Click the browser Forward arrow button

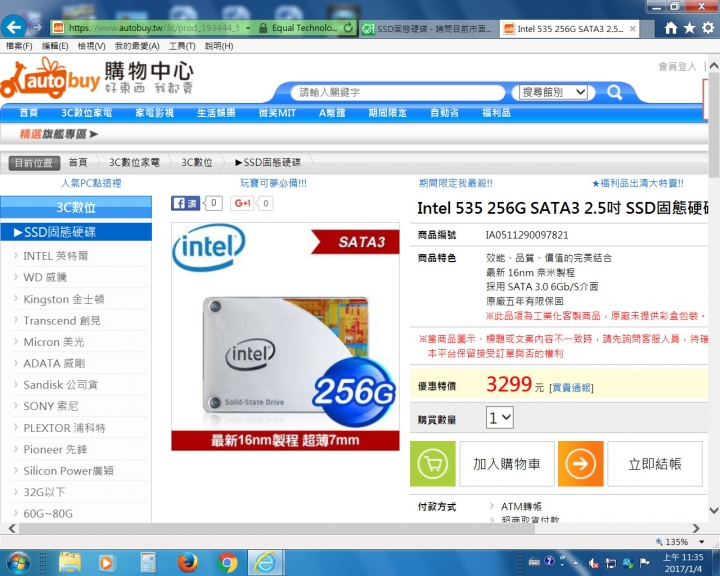coord(37,28)
